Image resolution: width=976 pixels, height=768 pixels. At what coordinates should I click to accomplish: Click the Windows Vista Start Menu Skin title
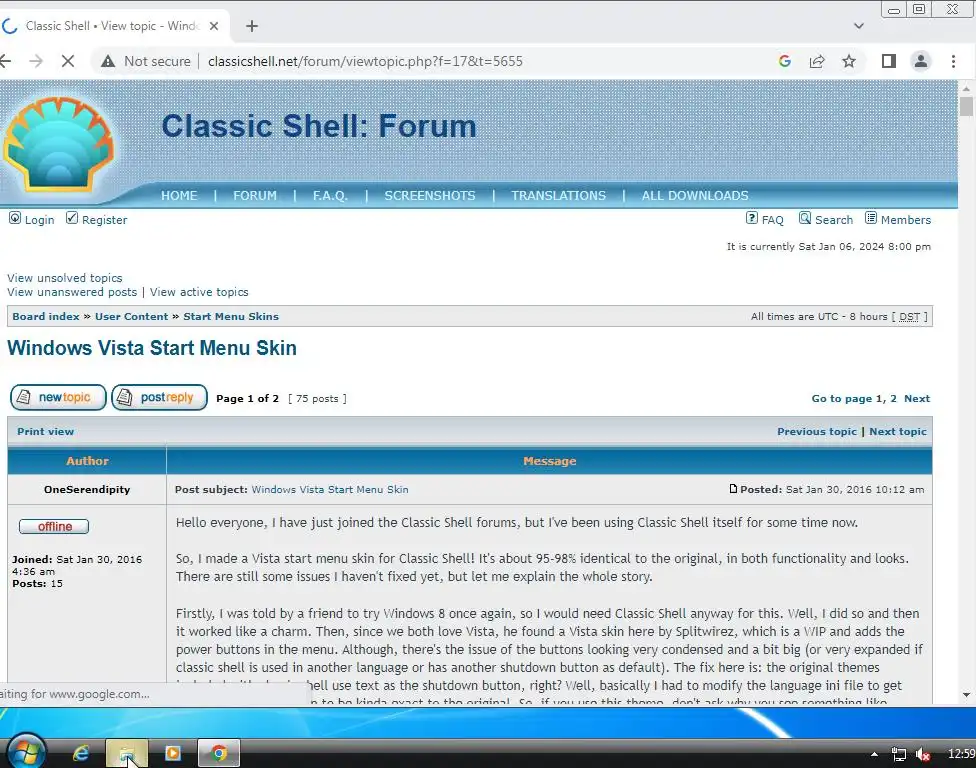coord(152,348)
